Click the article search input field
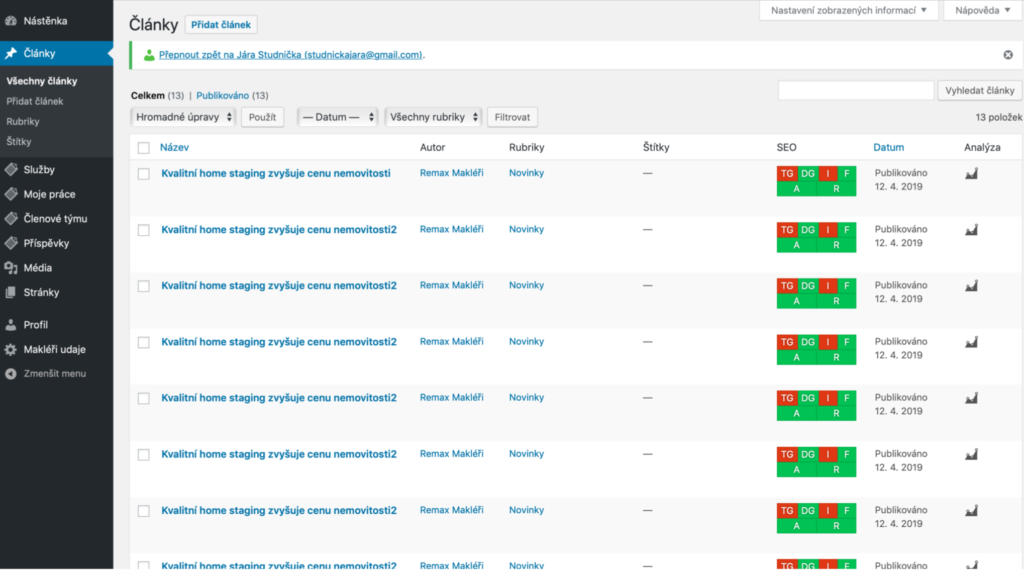 tap(856, 91)
